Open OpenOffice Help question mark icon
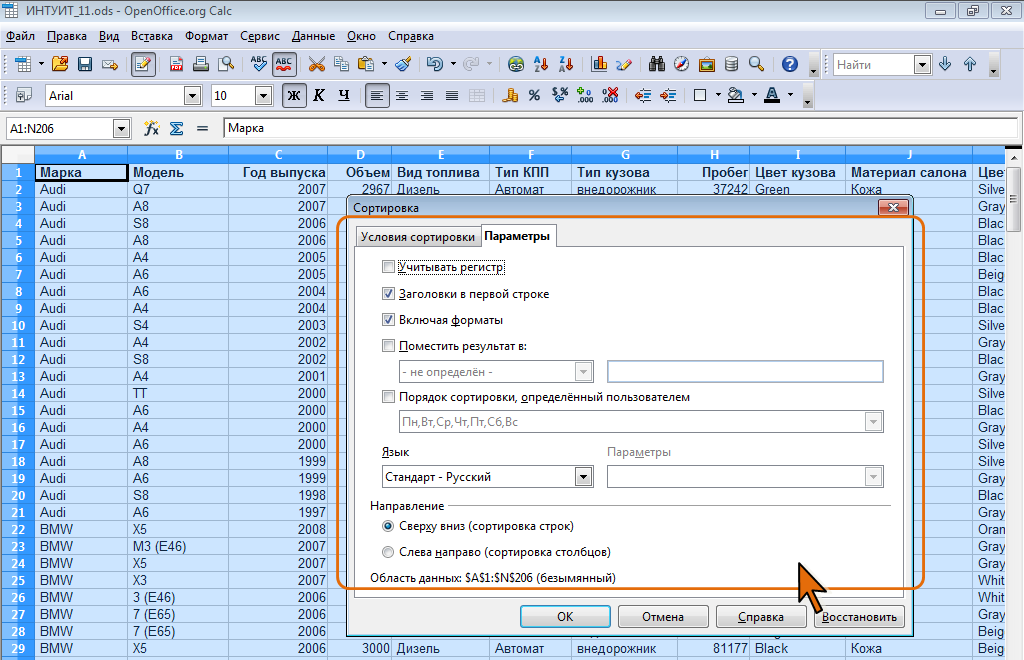 point(790,64)
